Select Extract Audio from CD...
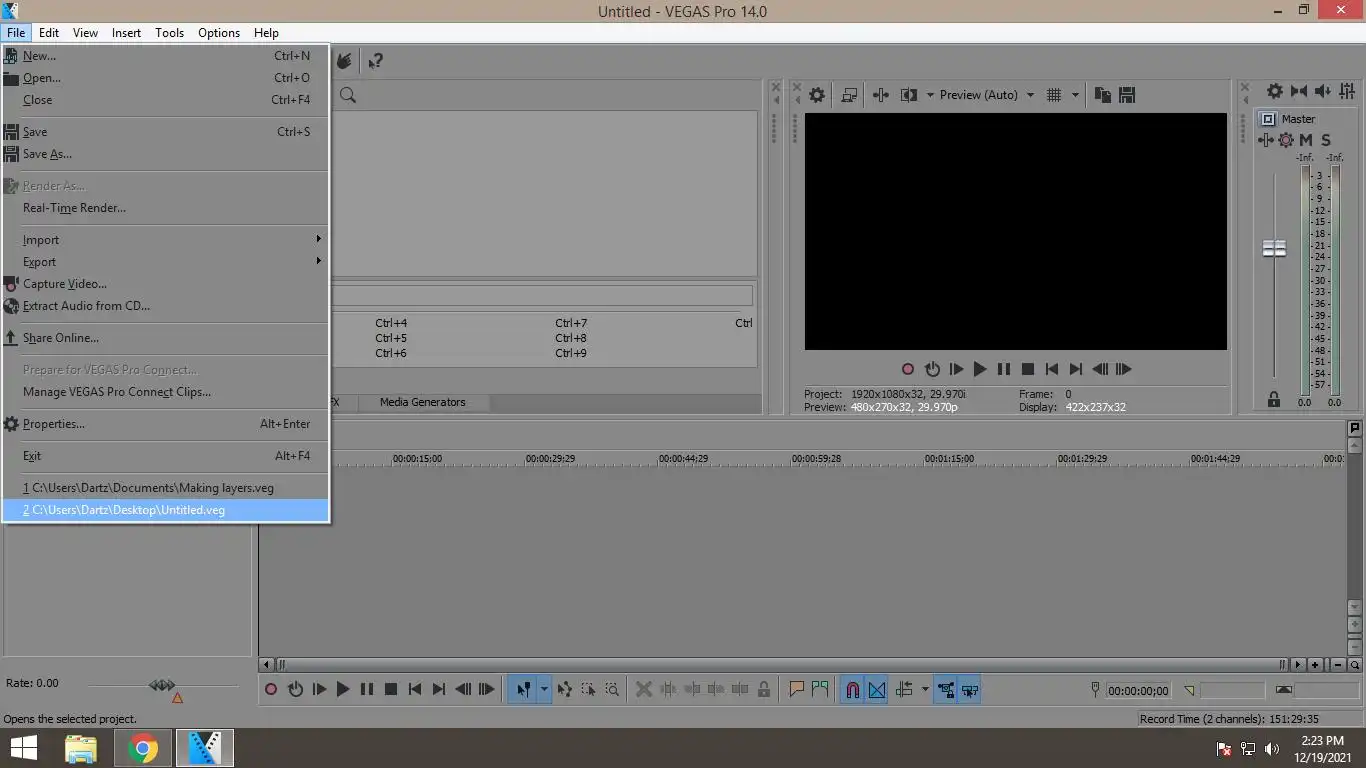The height and width of the screenshot is (768, 1366). [x=165, y=306]
